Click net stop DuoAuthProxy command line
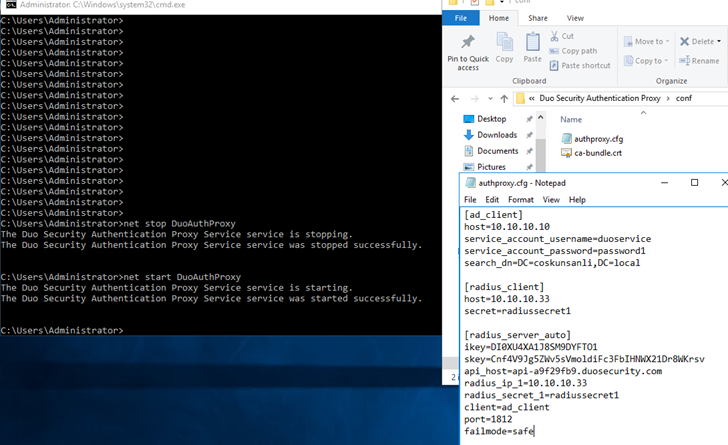The image size is (728, 445). 118,223
